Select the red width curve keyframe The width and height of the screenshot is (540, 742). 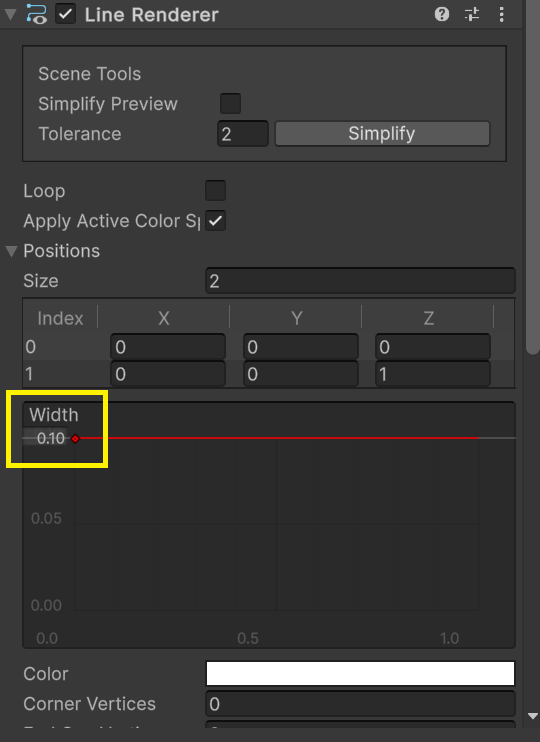click(75, 439)
